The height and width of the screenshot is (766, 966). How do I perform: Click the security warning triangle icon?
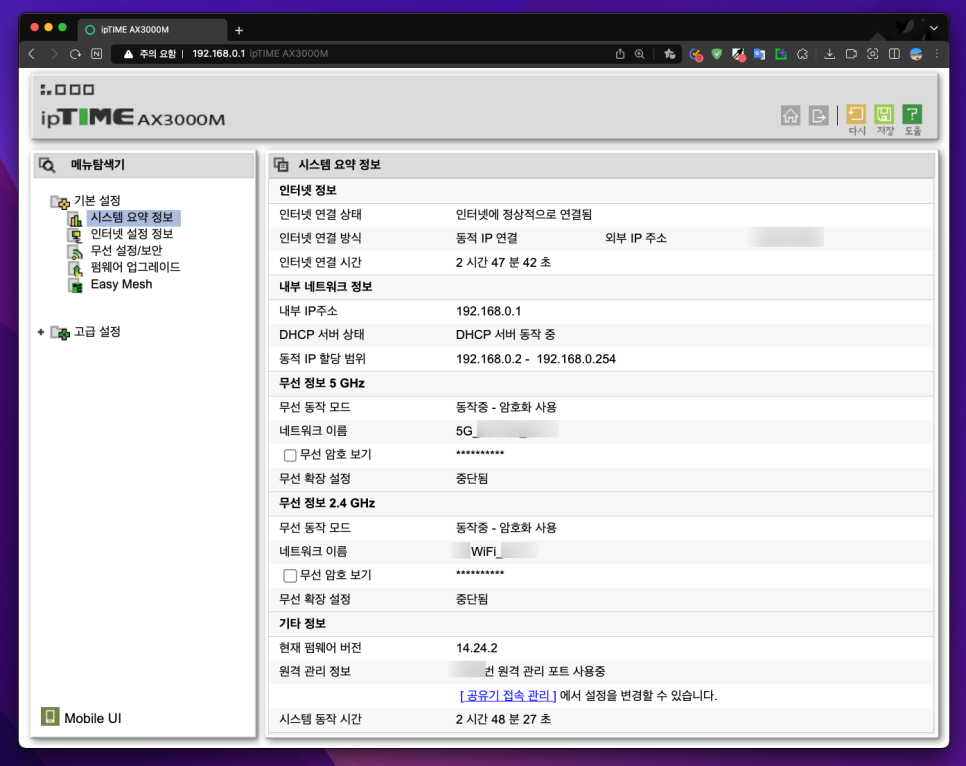pos(128,54)
